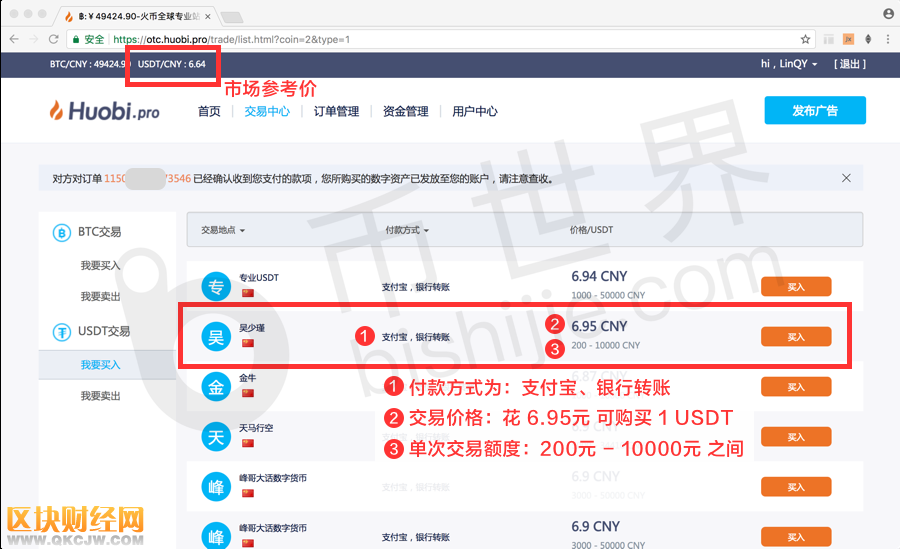Click the order number link in notification

tap(148, 179)
